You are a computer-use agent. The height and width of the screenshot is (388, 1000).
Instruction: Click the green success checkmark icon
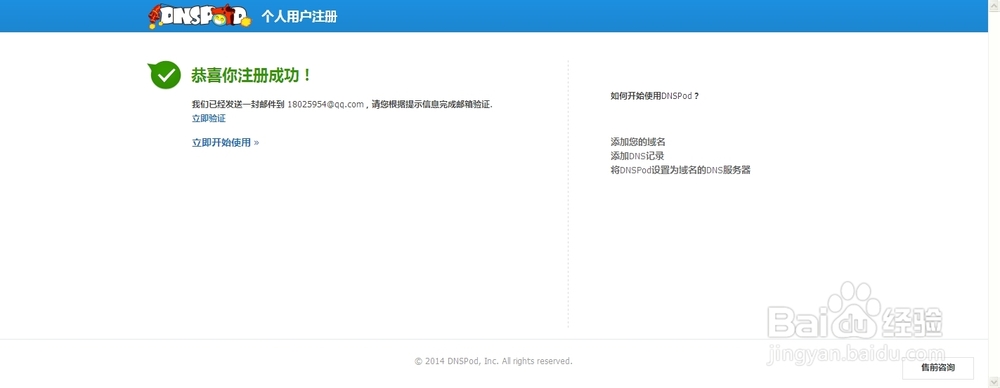click(165, 75)
